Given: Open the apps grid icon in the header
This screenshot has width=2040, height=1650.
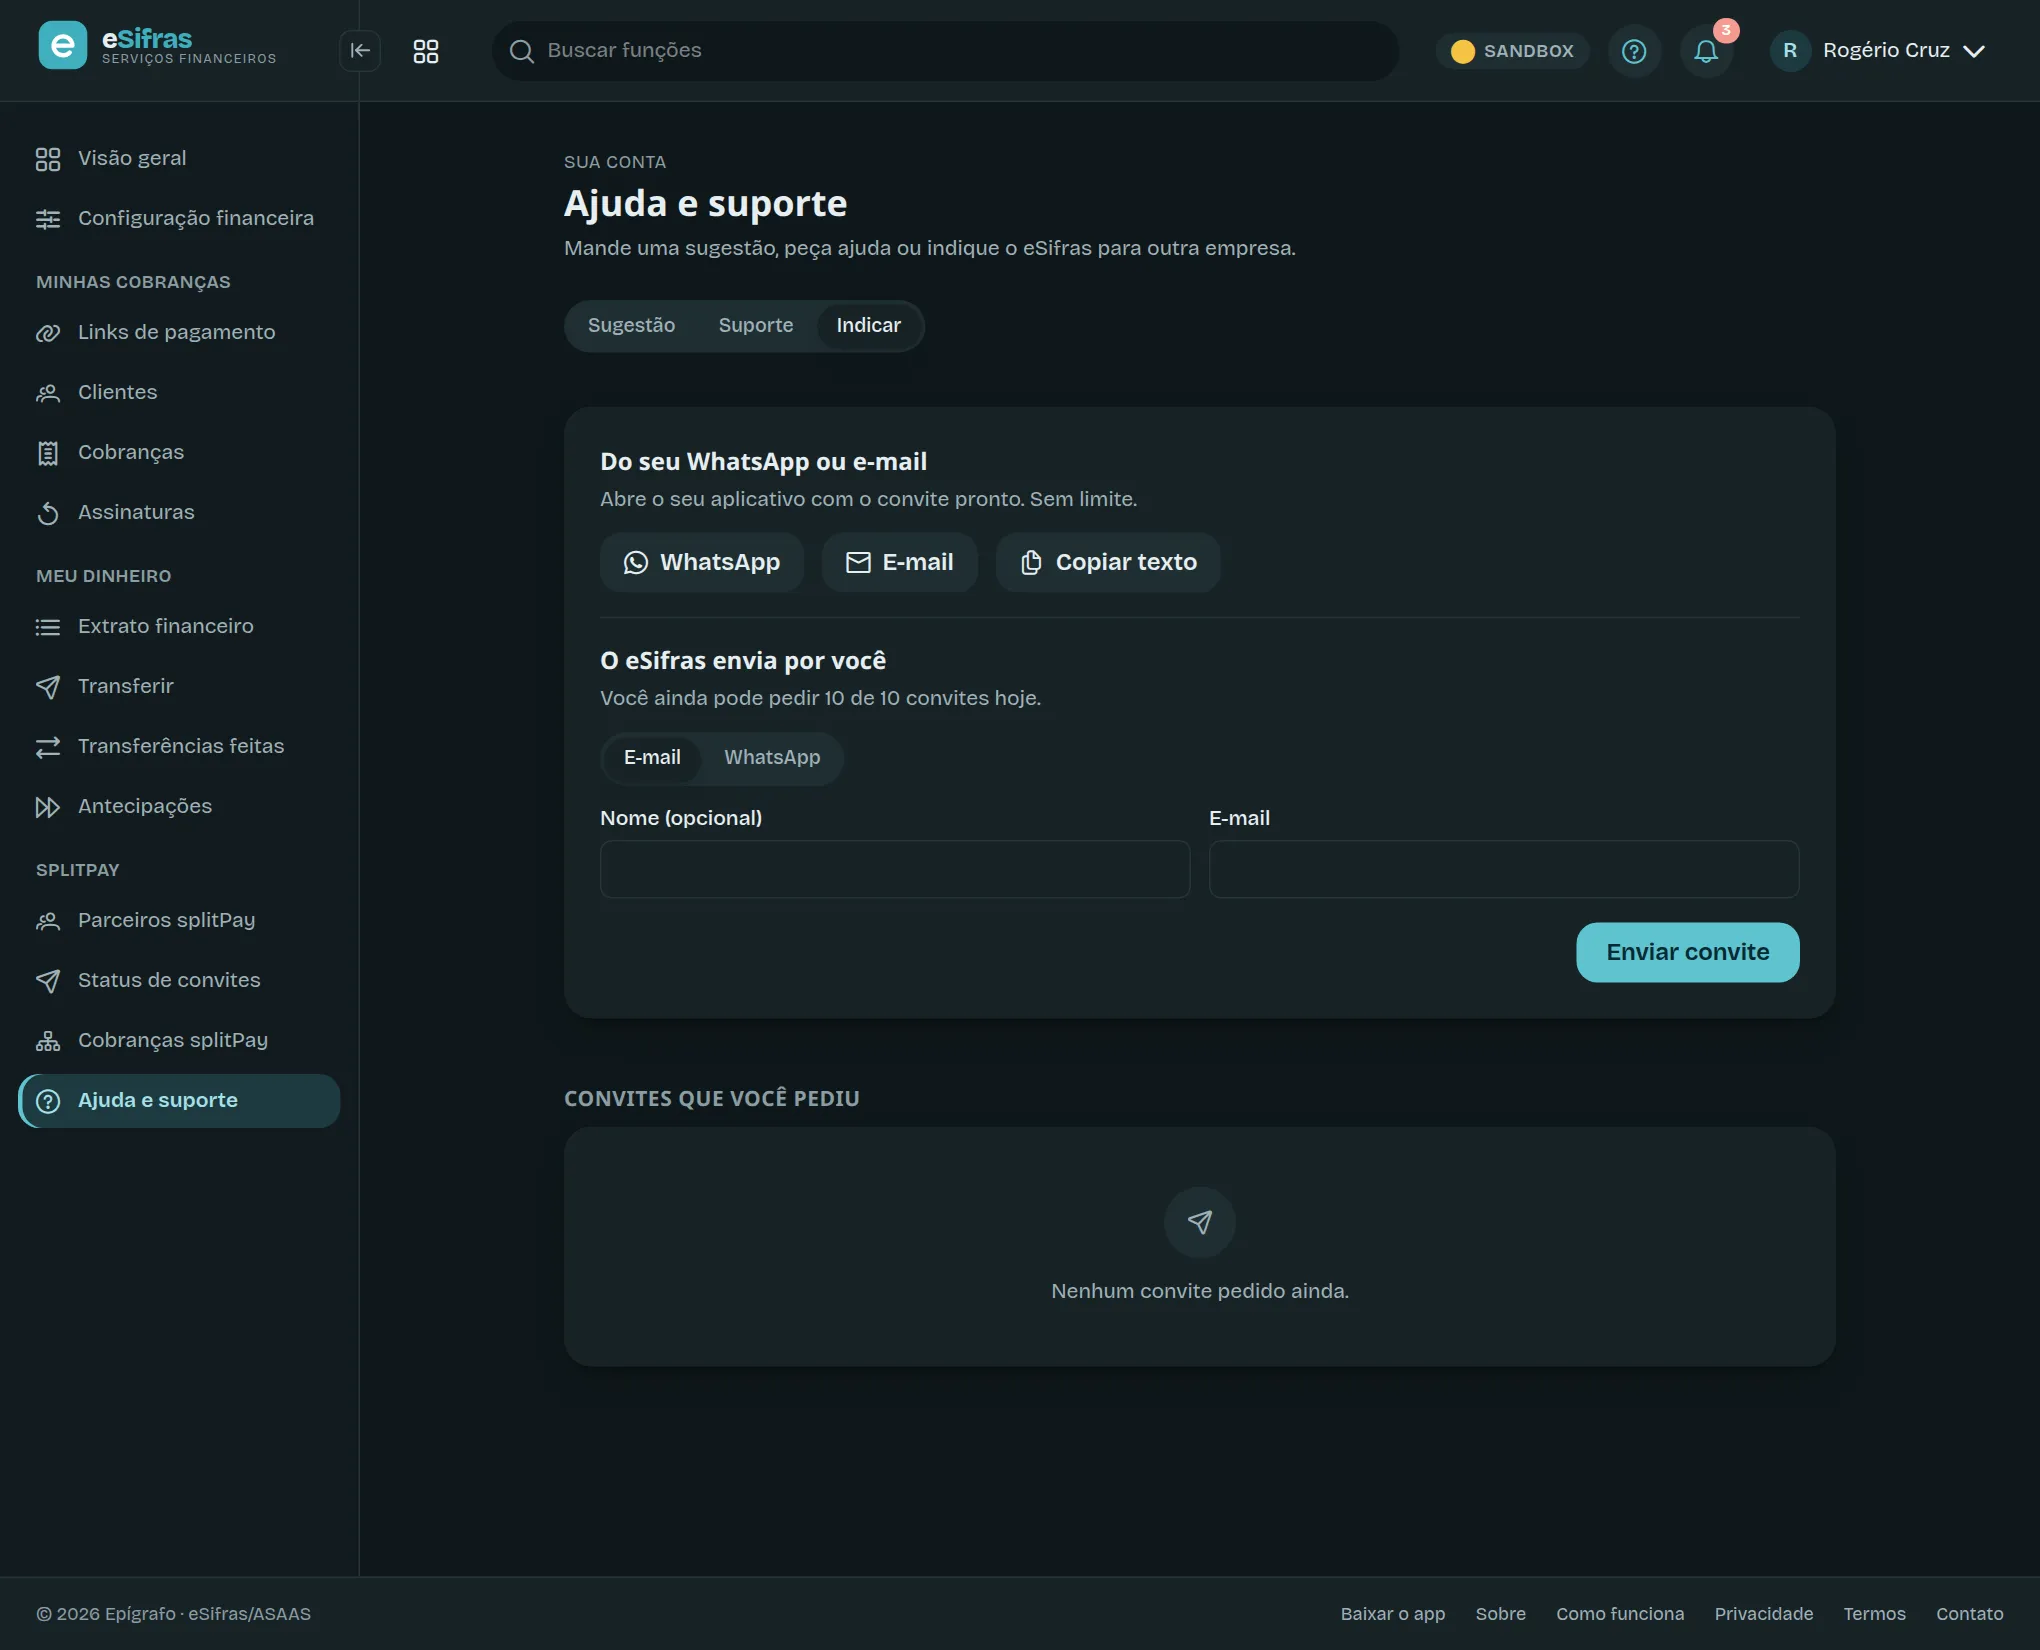Looking at the screenshot, I should pos(426,51).
